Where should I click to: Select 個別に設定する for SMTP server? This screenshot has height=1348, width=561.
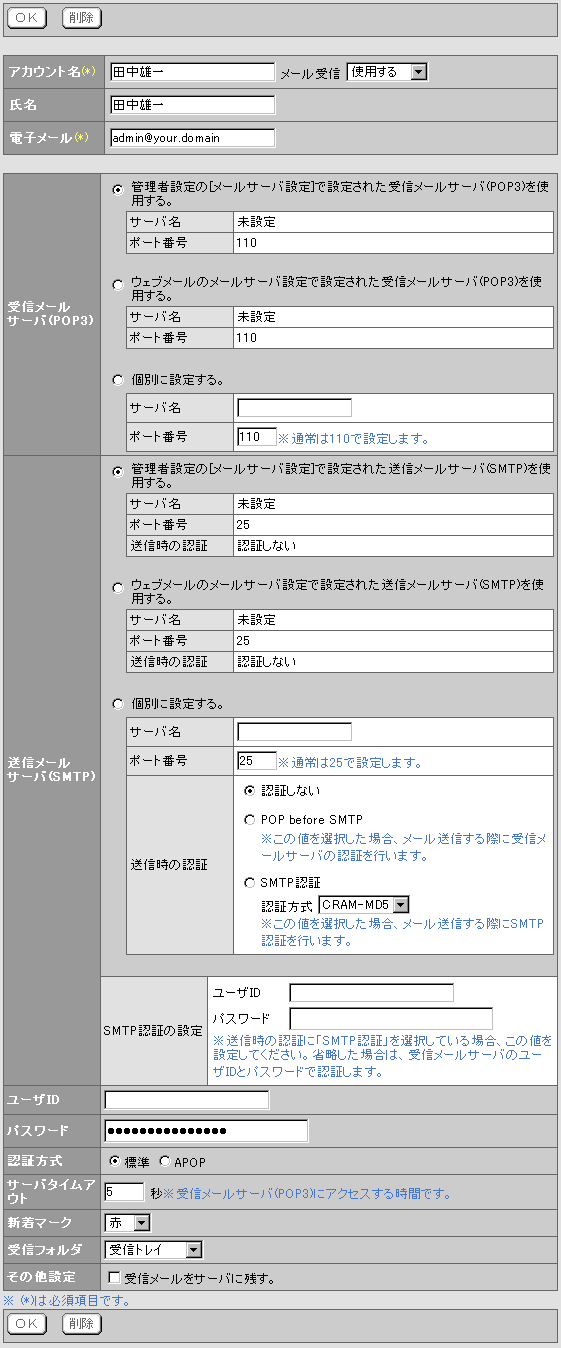pos(119,704)
